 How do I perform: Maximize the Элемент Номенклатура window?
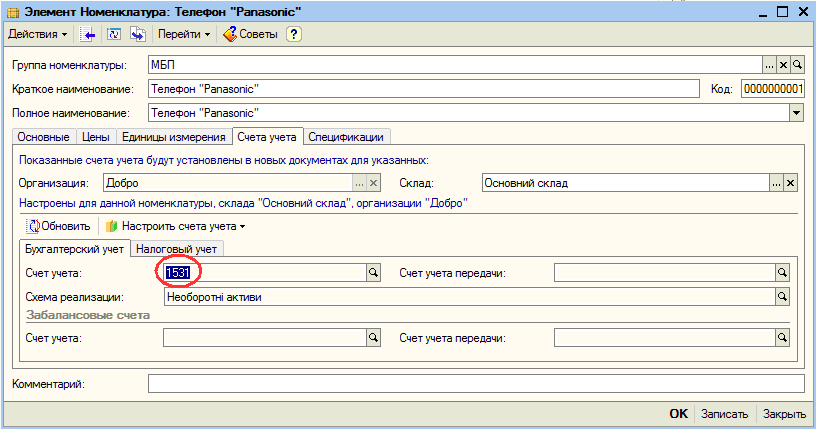coord(782,12)
